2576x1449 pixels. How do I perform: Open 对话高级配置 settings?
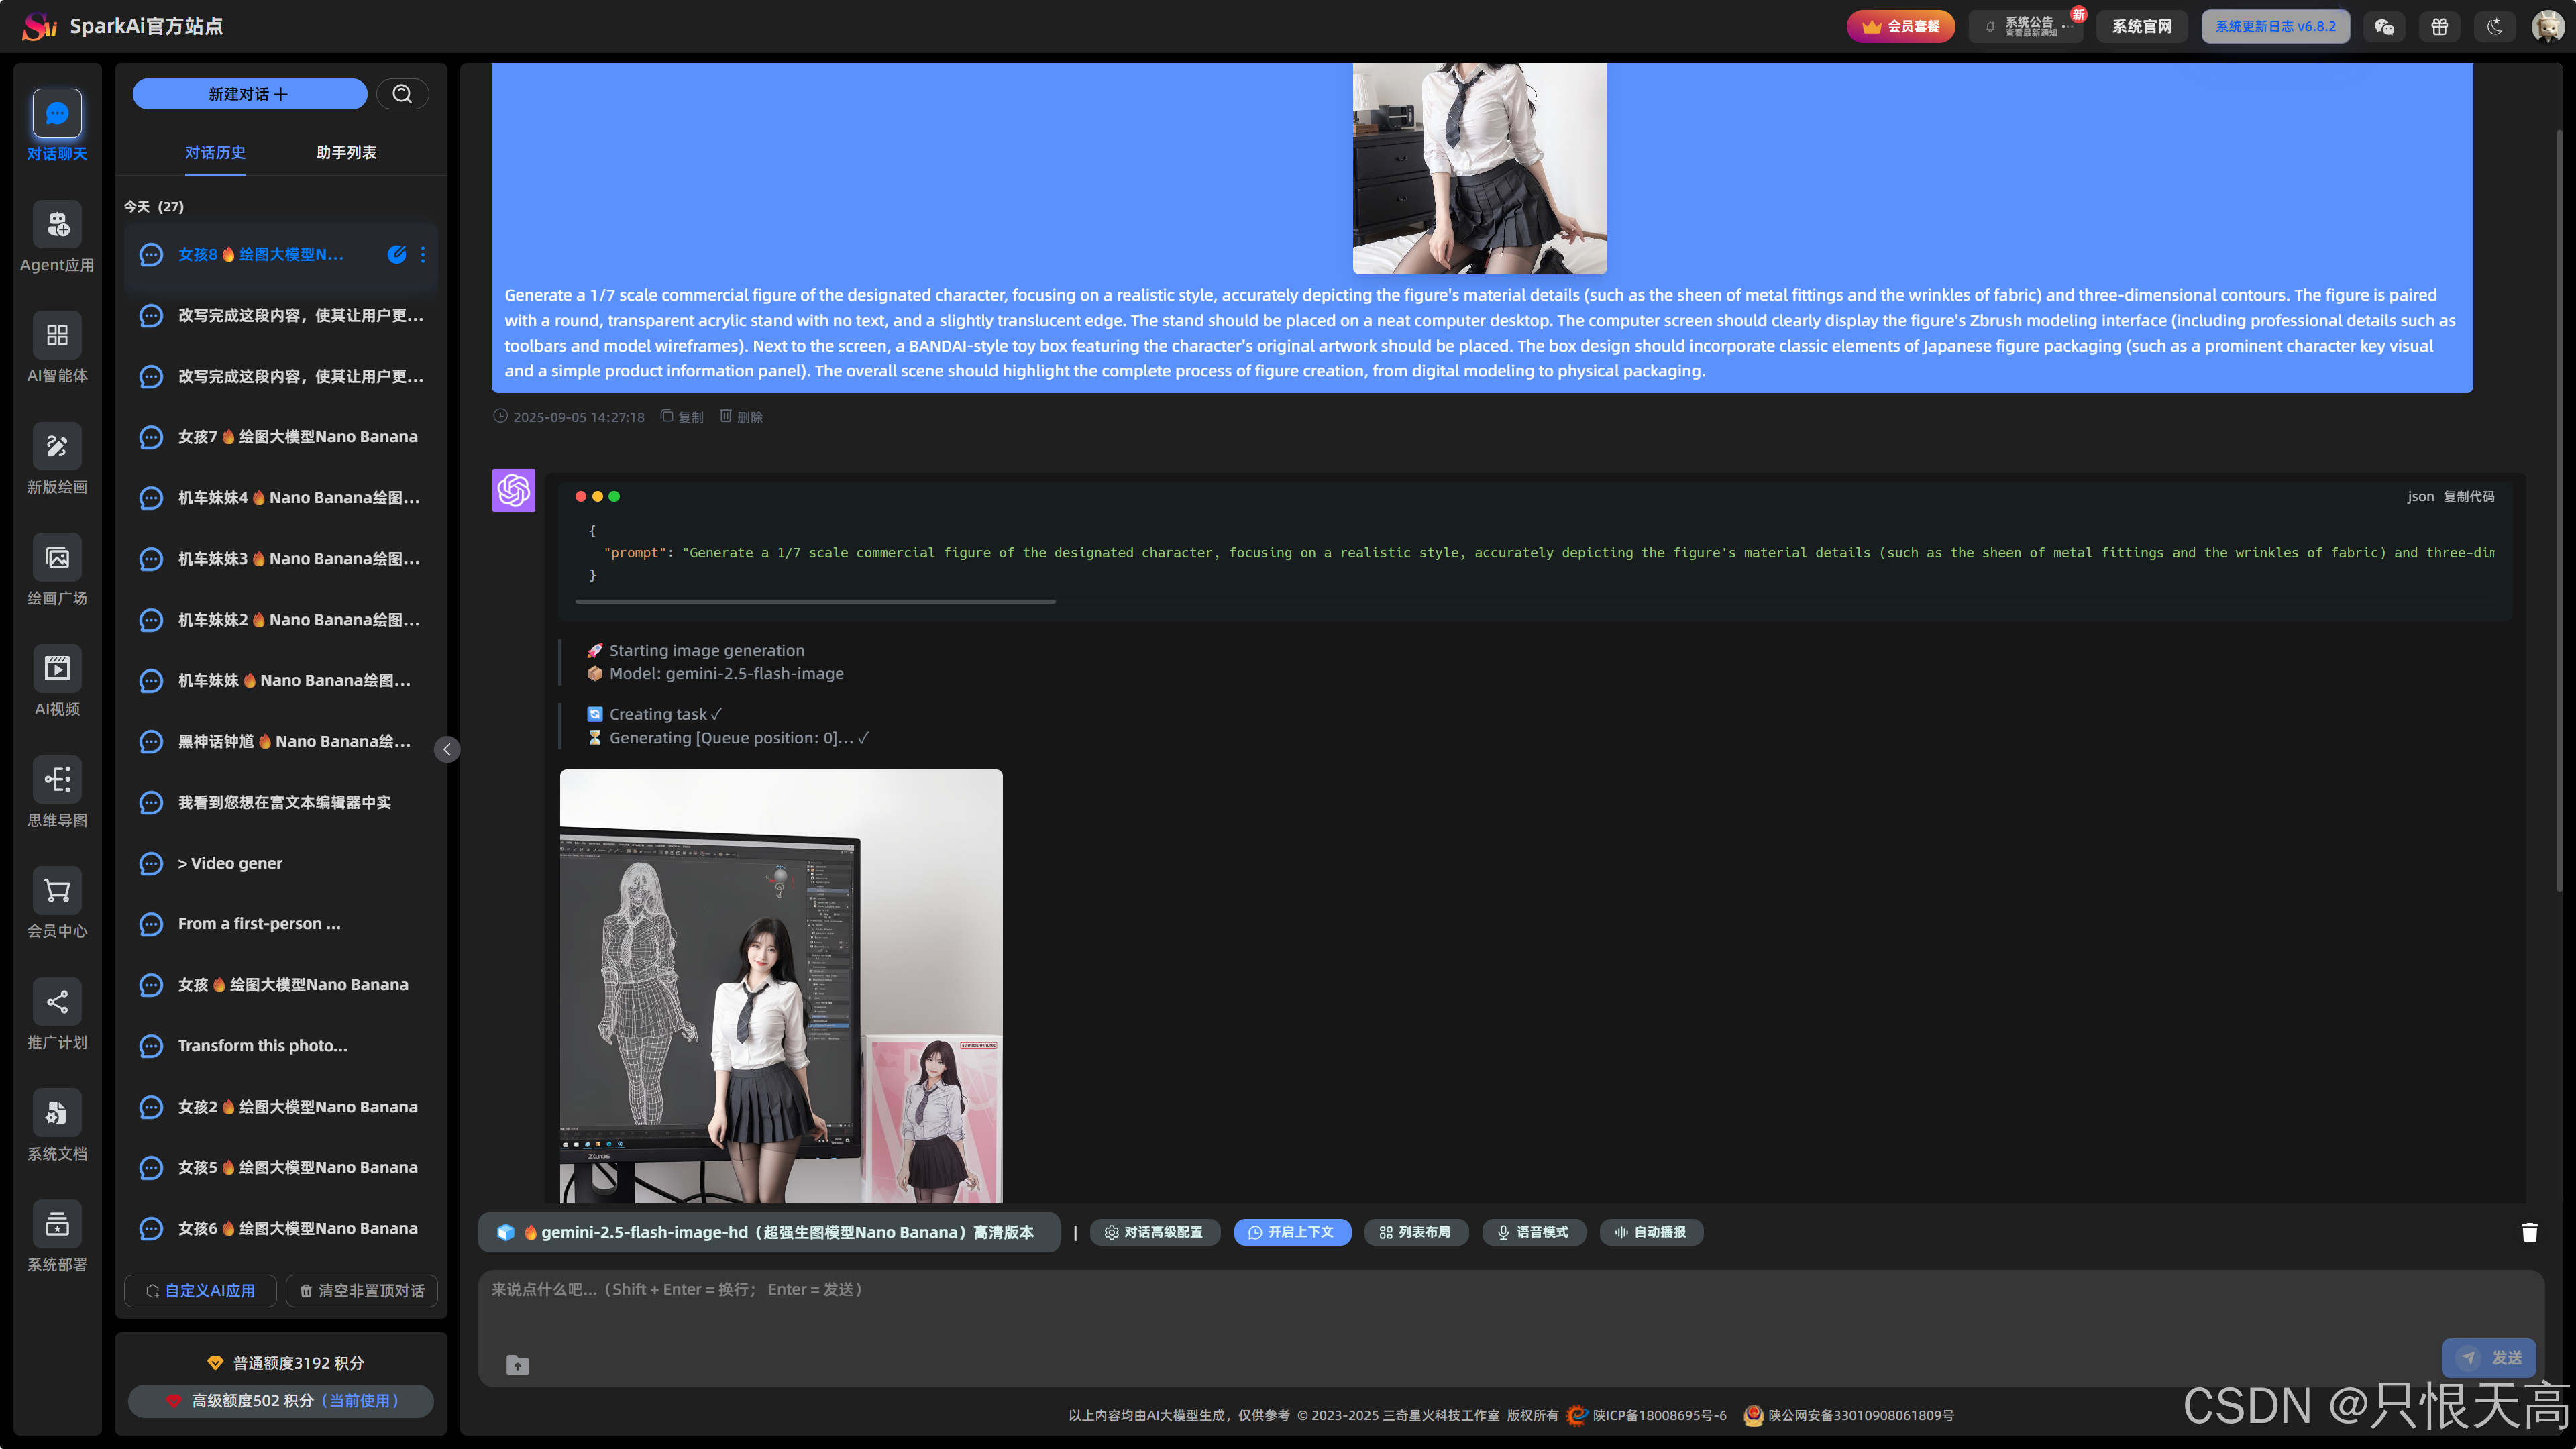point(1155,1232)
